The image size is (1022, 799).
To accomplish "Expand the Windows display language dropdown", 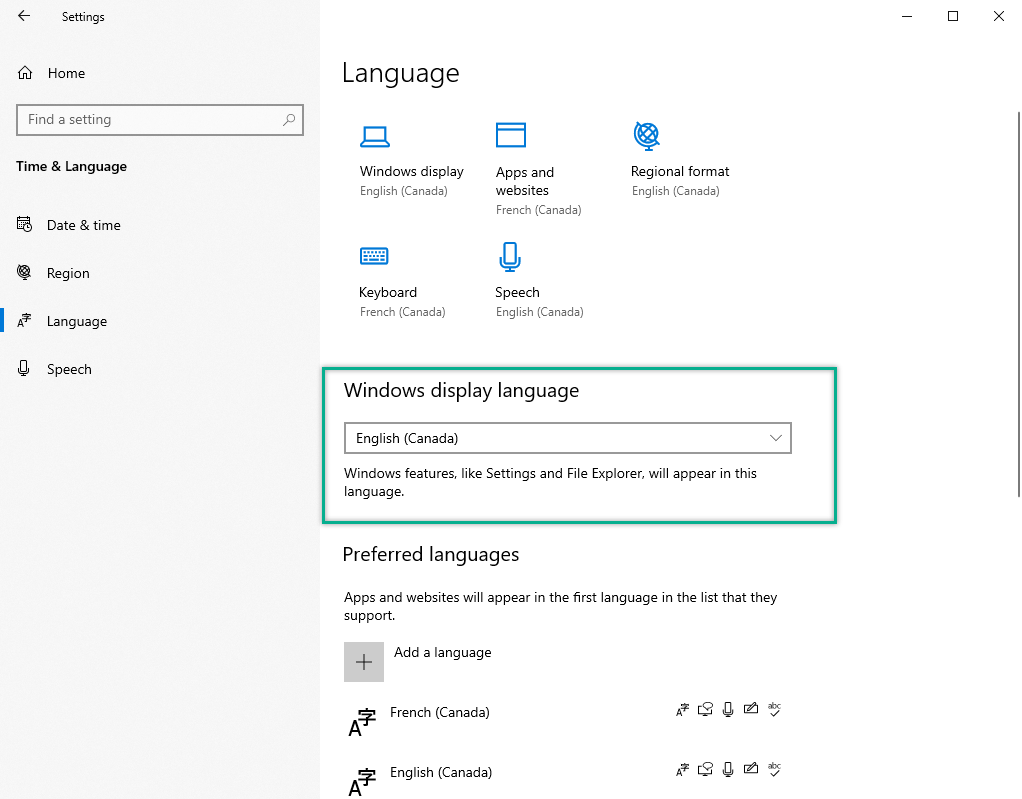I will [x=567, y=438].
